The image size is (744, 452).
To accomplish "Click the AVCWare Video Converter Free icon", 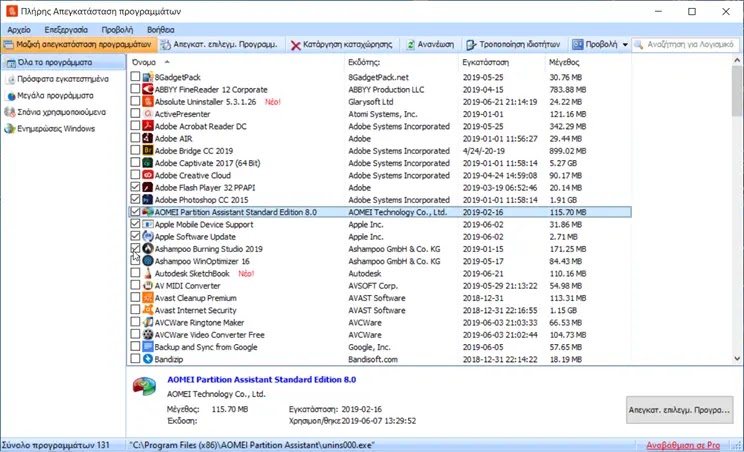I will point(148,335).
